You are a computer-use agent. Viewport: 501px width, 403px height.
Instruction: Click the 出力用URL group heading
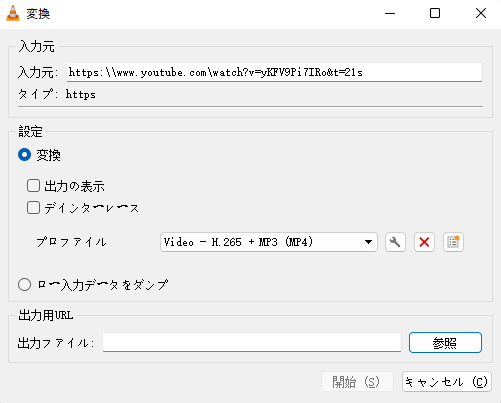(x=46, y=315)
